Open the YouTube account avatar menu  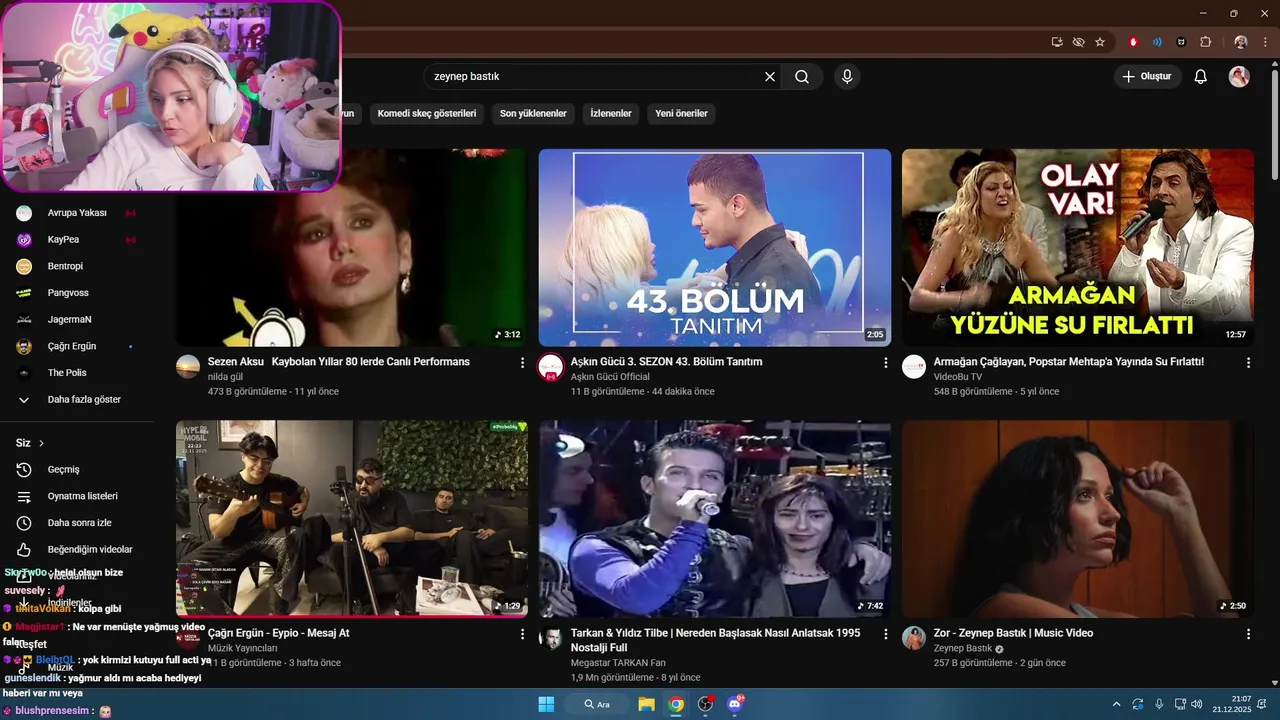(1239, 77)
